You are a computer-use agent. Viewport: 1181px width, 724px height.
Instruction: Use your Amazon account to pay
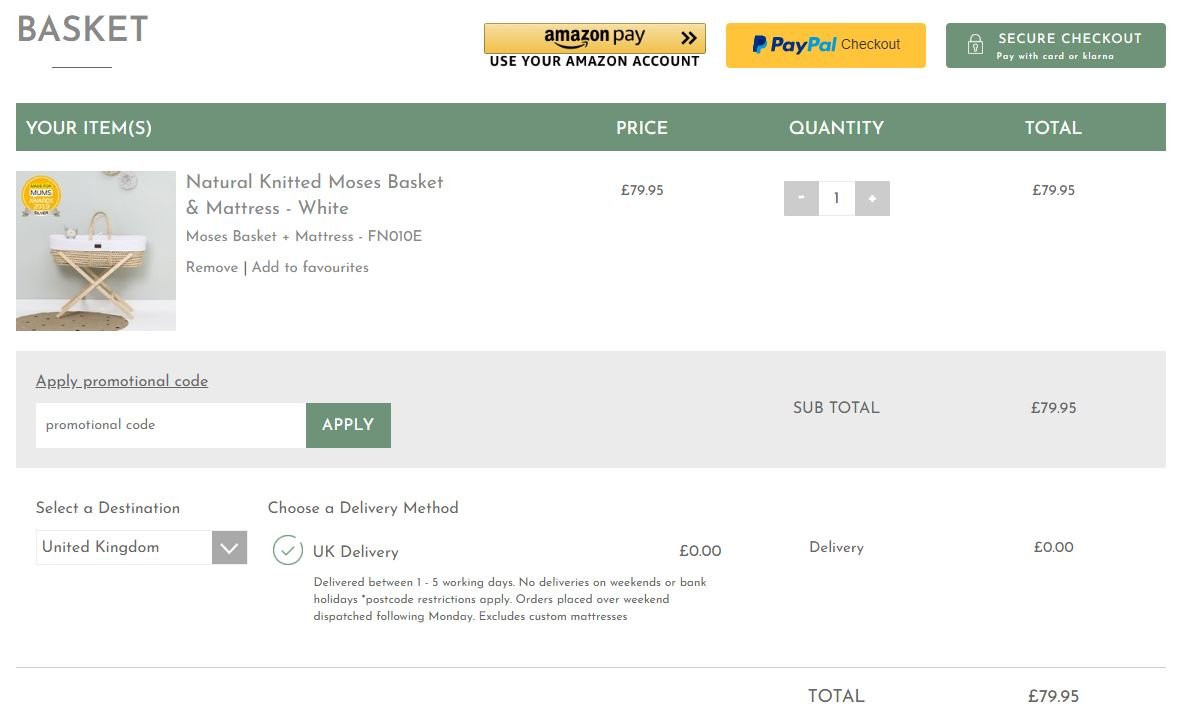tap(594, 45)
